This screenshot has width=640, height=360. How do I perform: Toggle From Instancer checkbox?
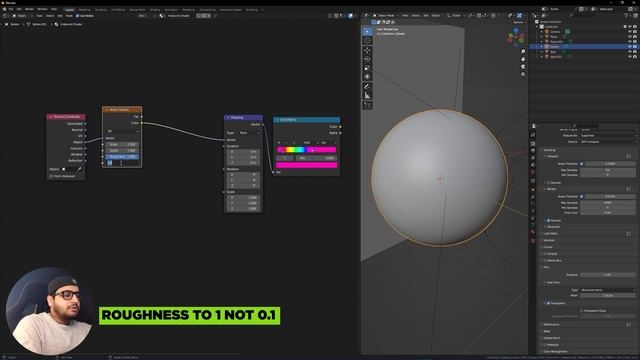pos(51,176)
